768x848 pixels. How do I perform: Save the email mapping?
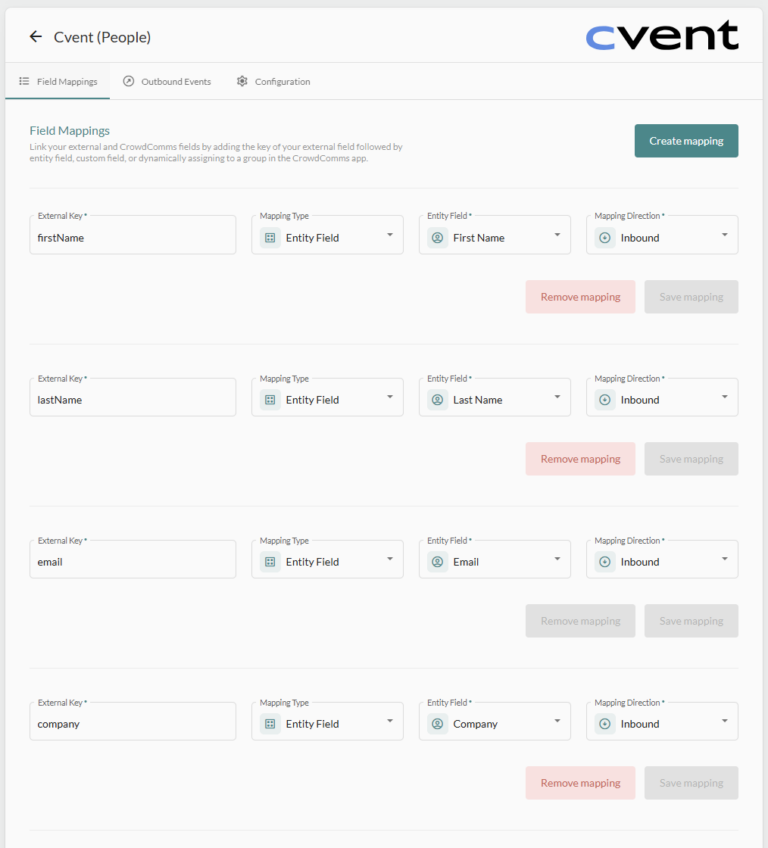[691, 620]
